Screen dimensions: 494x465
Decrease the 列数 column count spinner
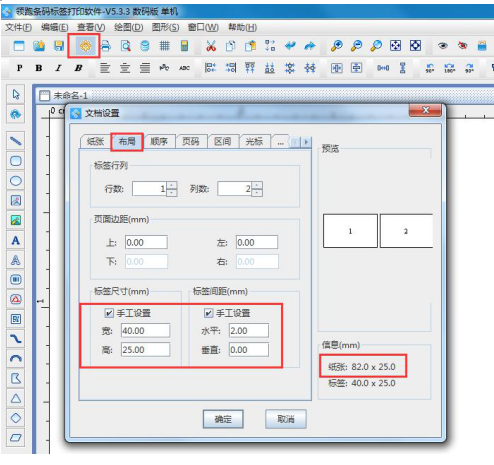point(257,193)
